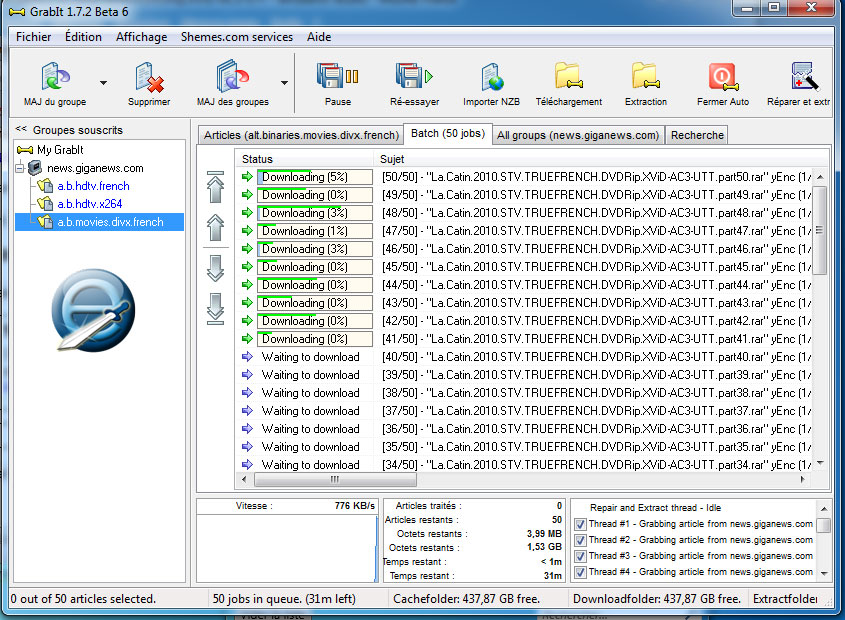The width and height of the screenshot is (845, 620).
Task: Click 'Cachefolder: 437,87 GB free.' status entry
Action: 466,598
